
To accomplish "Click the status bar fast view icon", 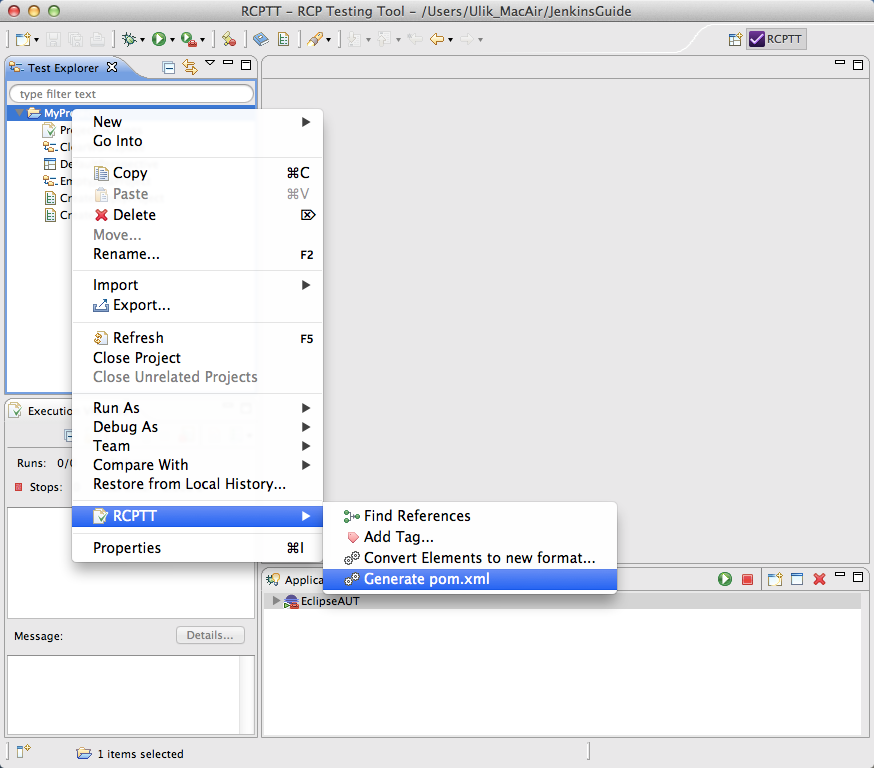I will [23, 751].
